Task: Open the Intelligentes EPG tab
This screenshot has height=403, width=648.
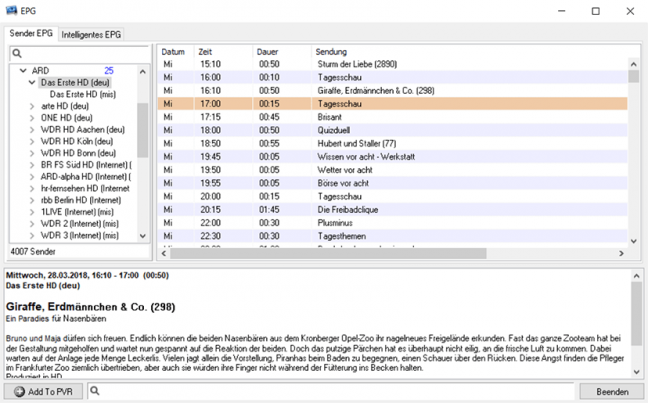Action: tap(91, 35)
